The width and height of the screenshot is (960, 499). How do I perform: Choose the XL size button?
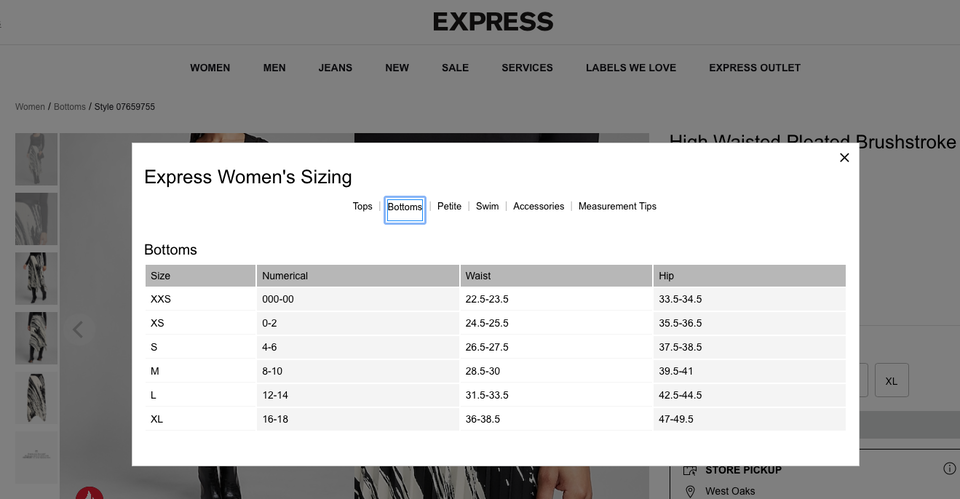[891, 381]
